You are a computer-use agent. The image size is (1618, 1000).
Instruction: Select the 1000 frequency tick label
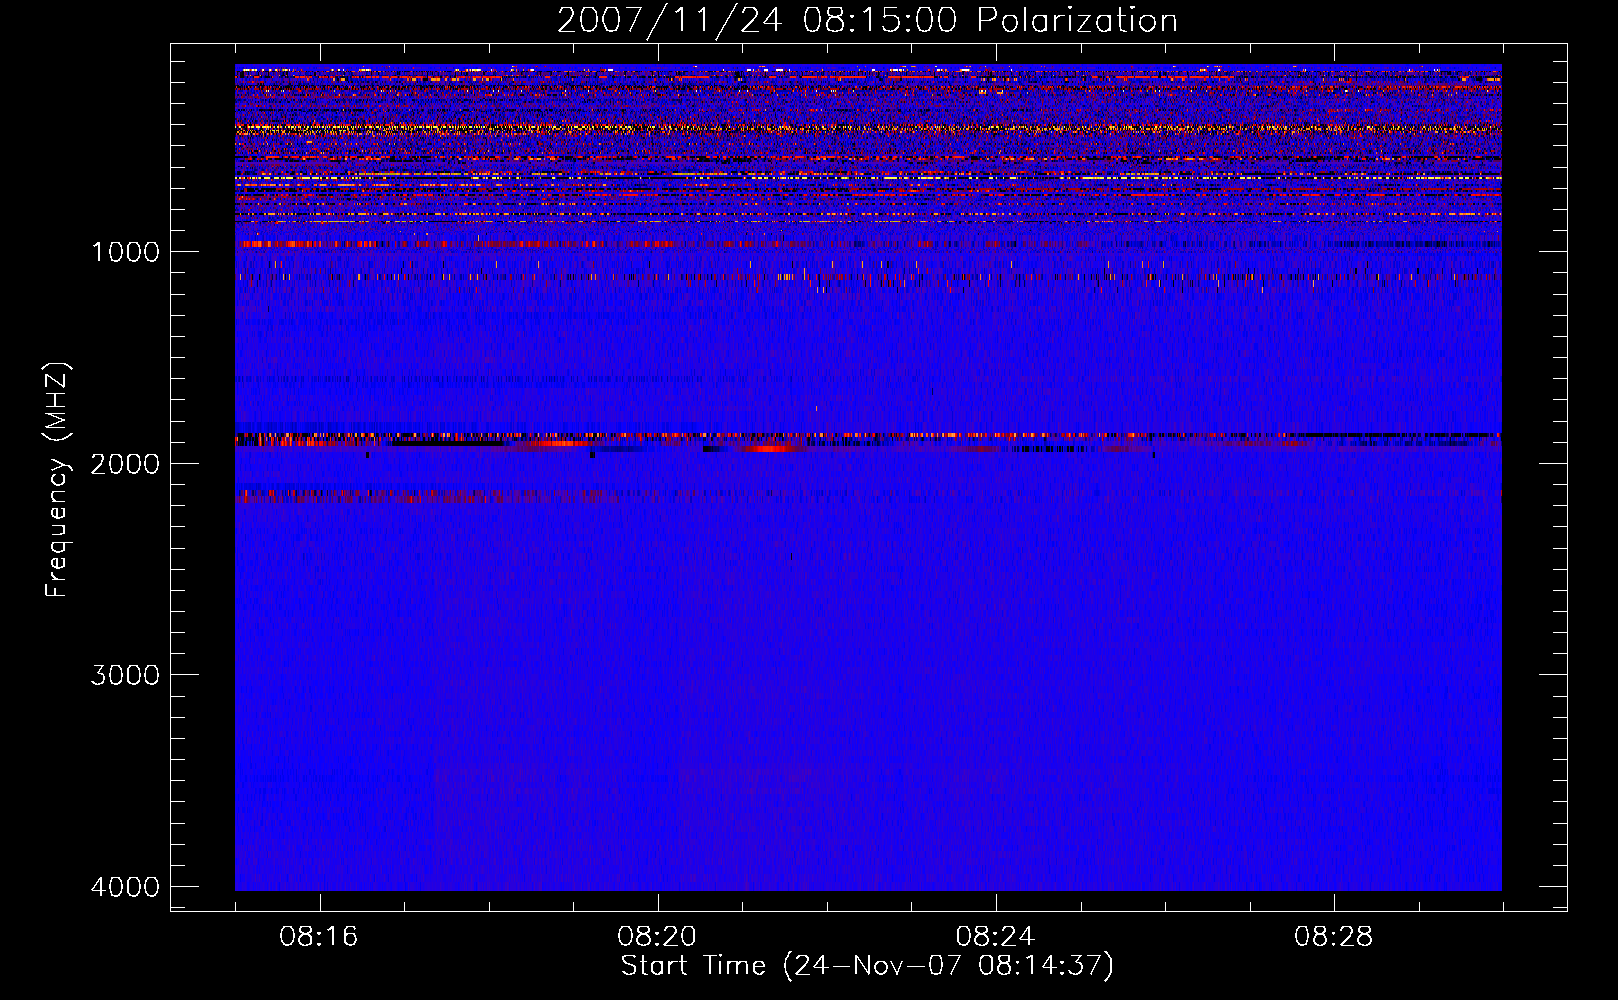125,251
